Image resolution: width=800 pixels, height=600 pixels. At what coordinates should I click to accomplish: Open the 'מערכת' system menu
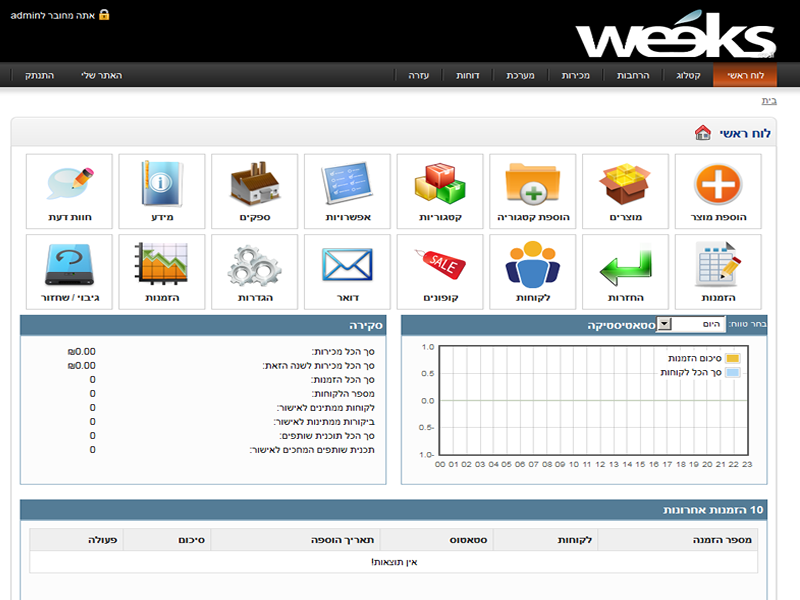520,76
